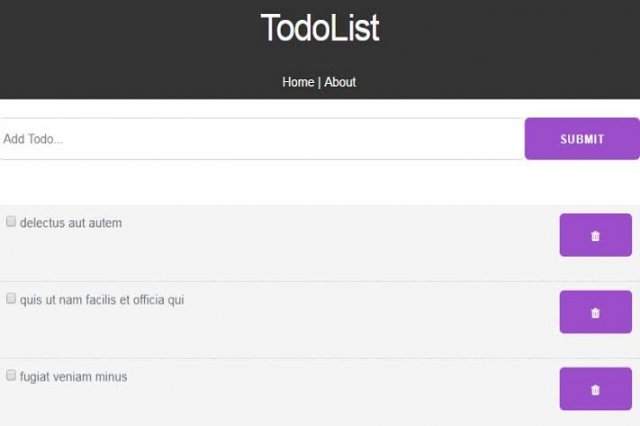Focus the "Add Todo..." input field
This screenshot has height=426, width=640.
pyautogui.click(x=261, y=139)
